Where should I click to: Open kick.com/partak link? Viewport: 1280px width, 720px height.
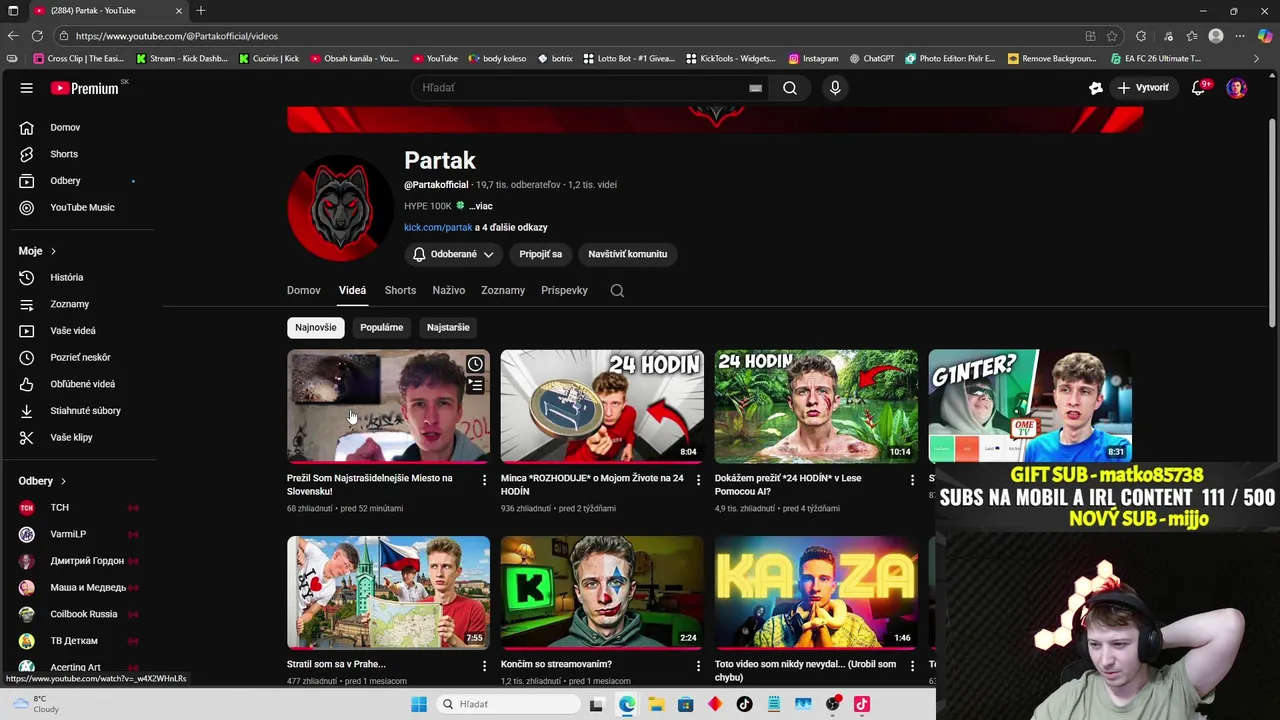438,227
